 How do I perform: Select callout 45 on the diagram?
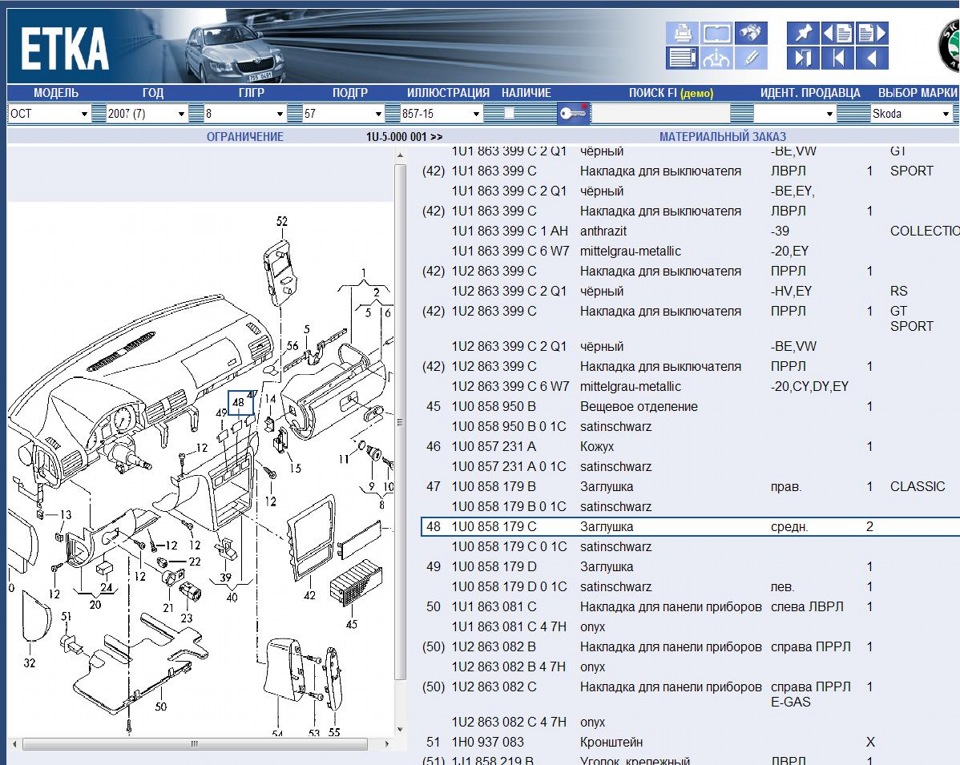pyautogui.click(x=351, y=624)
